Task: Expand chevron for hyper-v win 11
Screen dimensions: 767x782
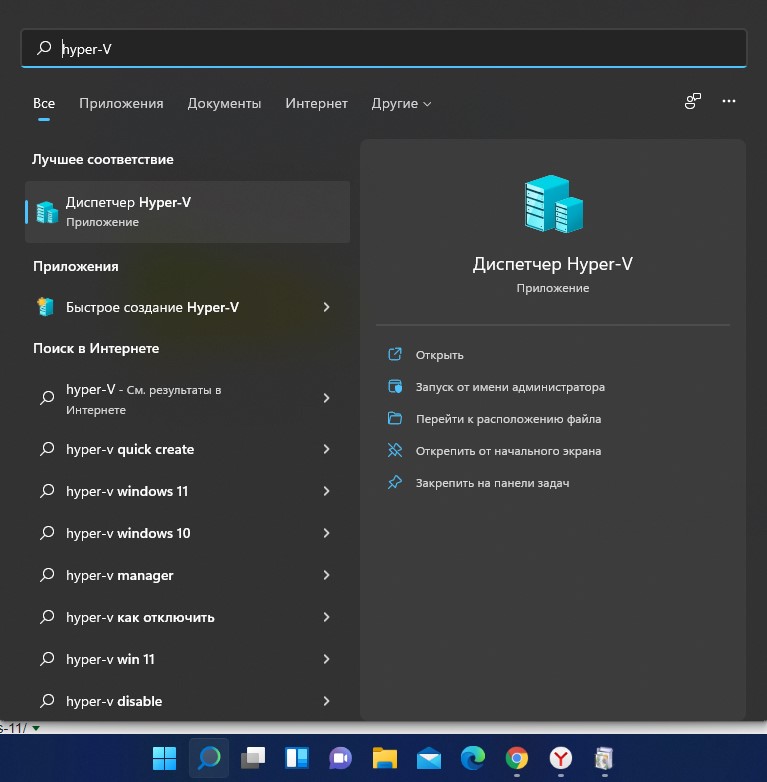Action: 326,659
